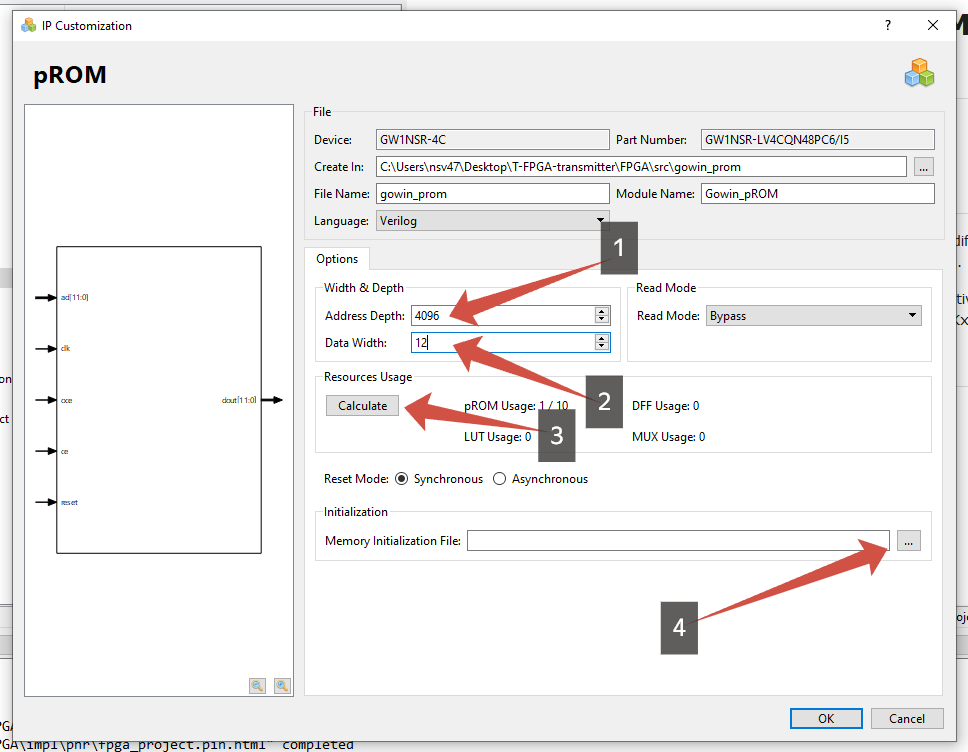Increase Address Depth with up arrow
The image size is (968, 752).
click(602, 311)
